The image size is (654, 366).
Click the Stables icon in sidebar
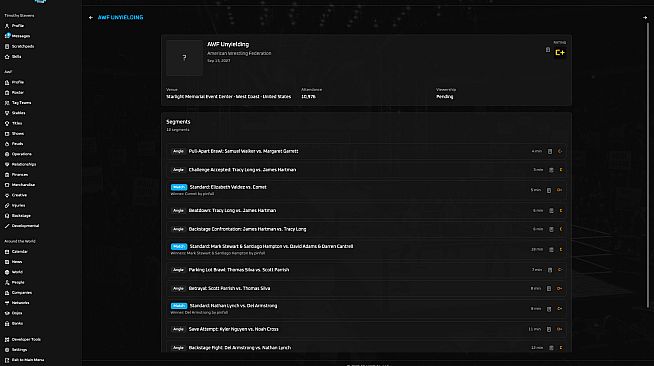click(7, 113)
